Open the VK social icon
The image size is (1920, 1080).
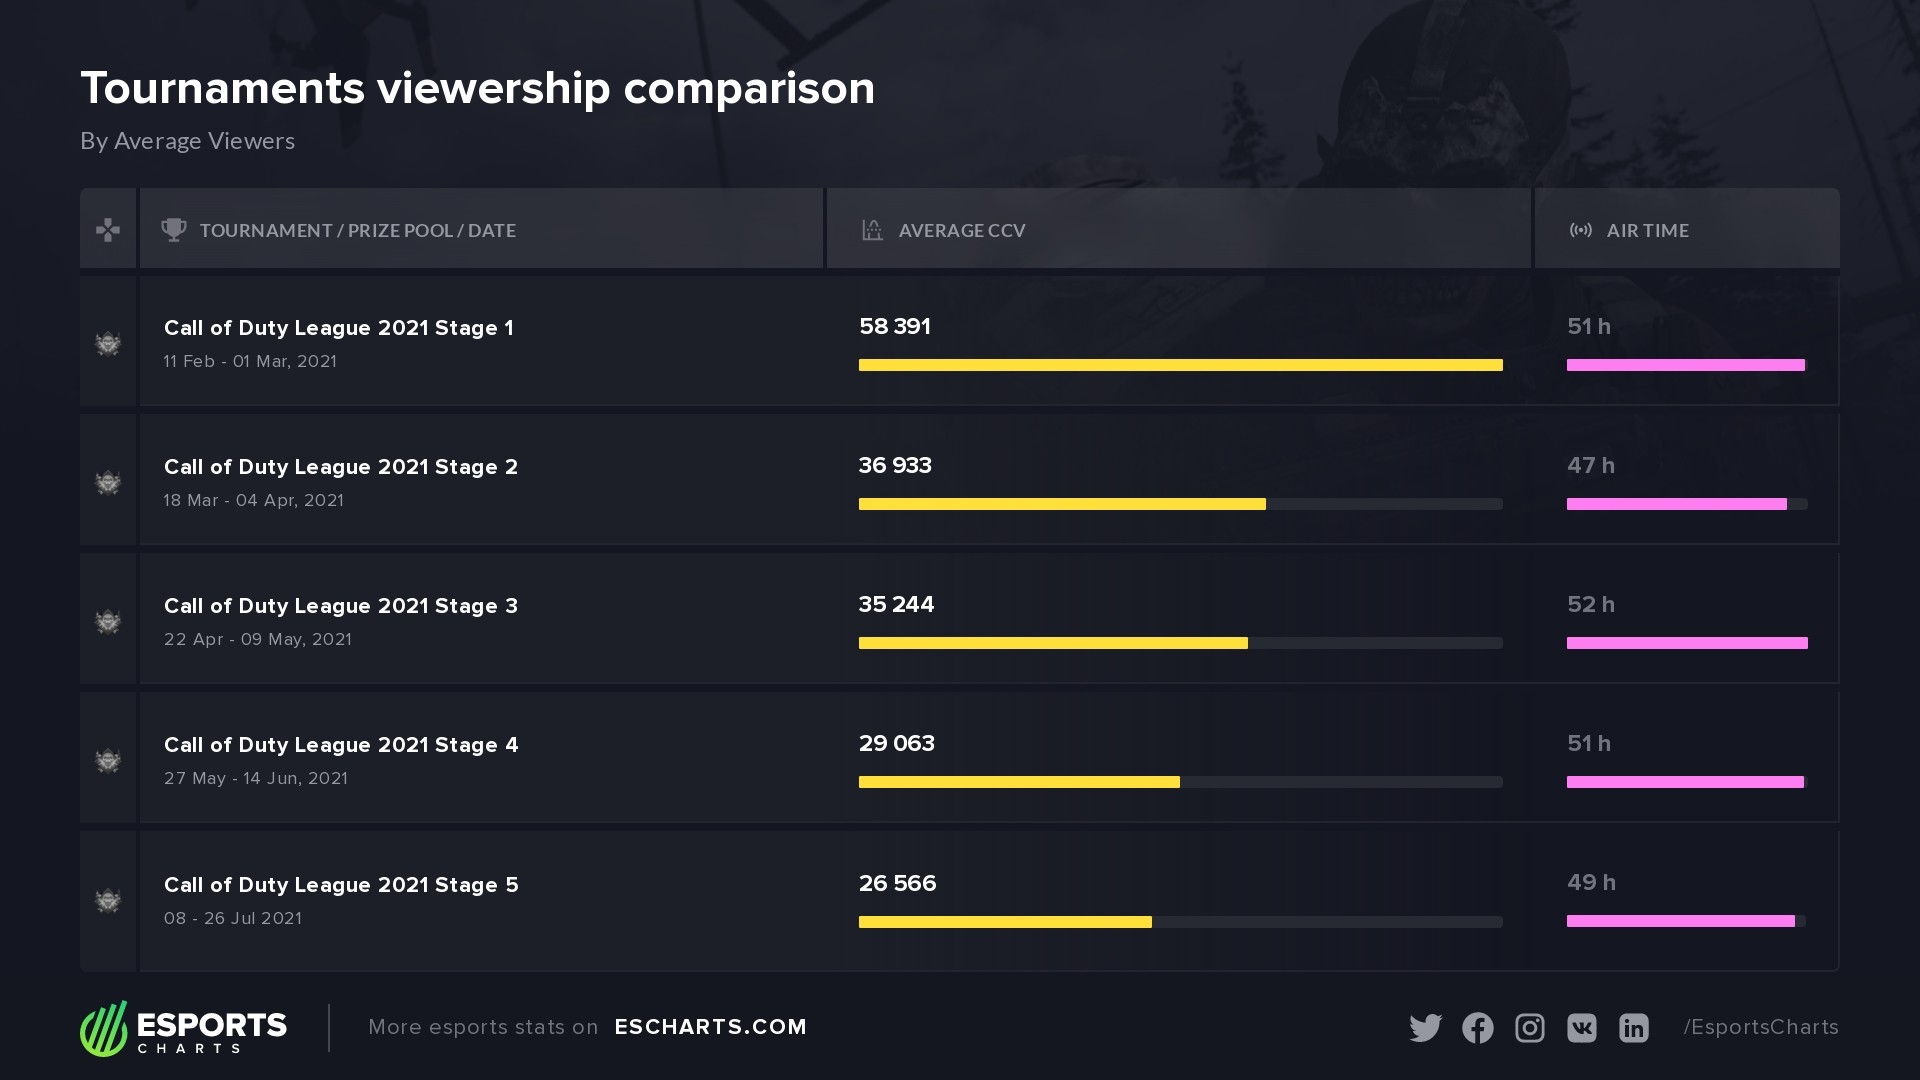(1581, 1028)
